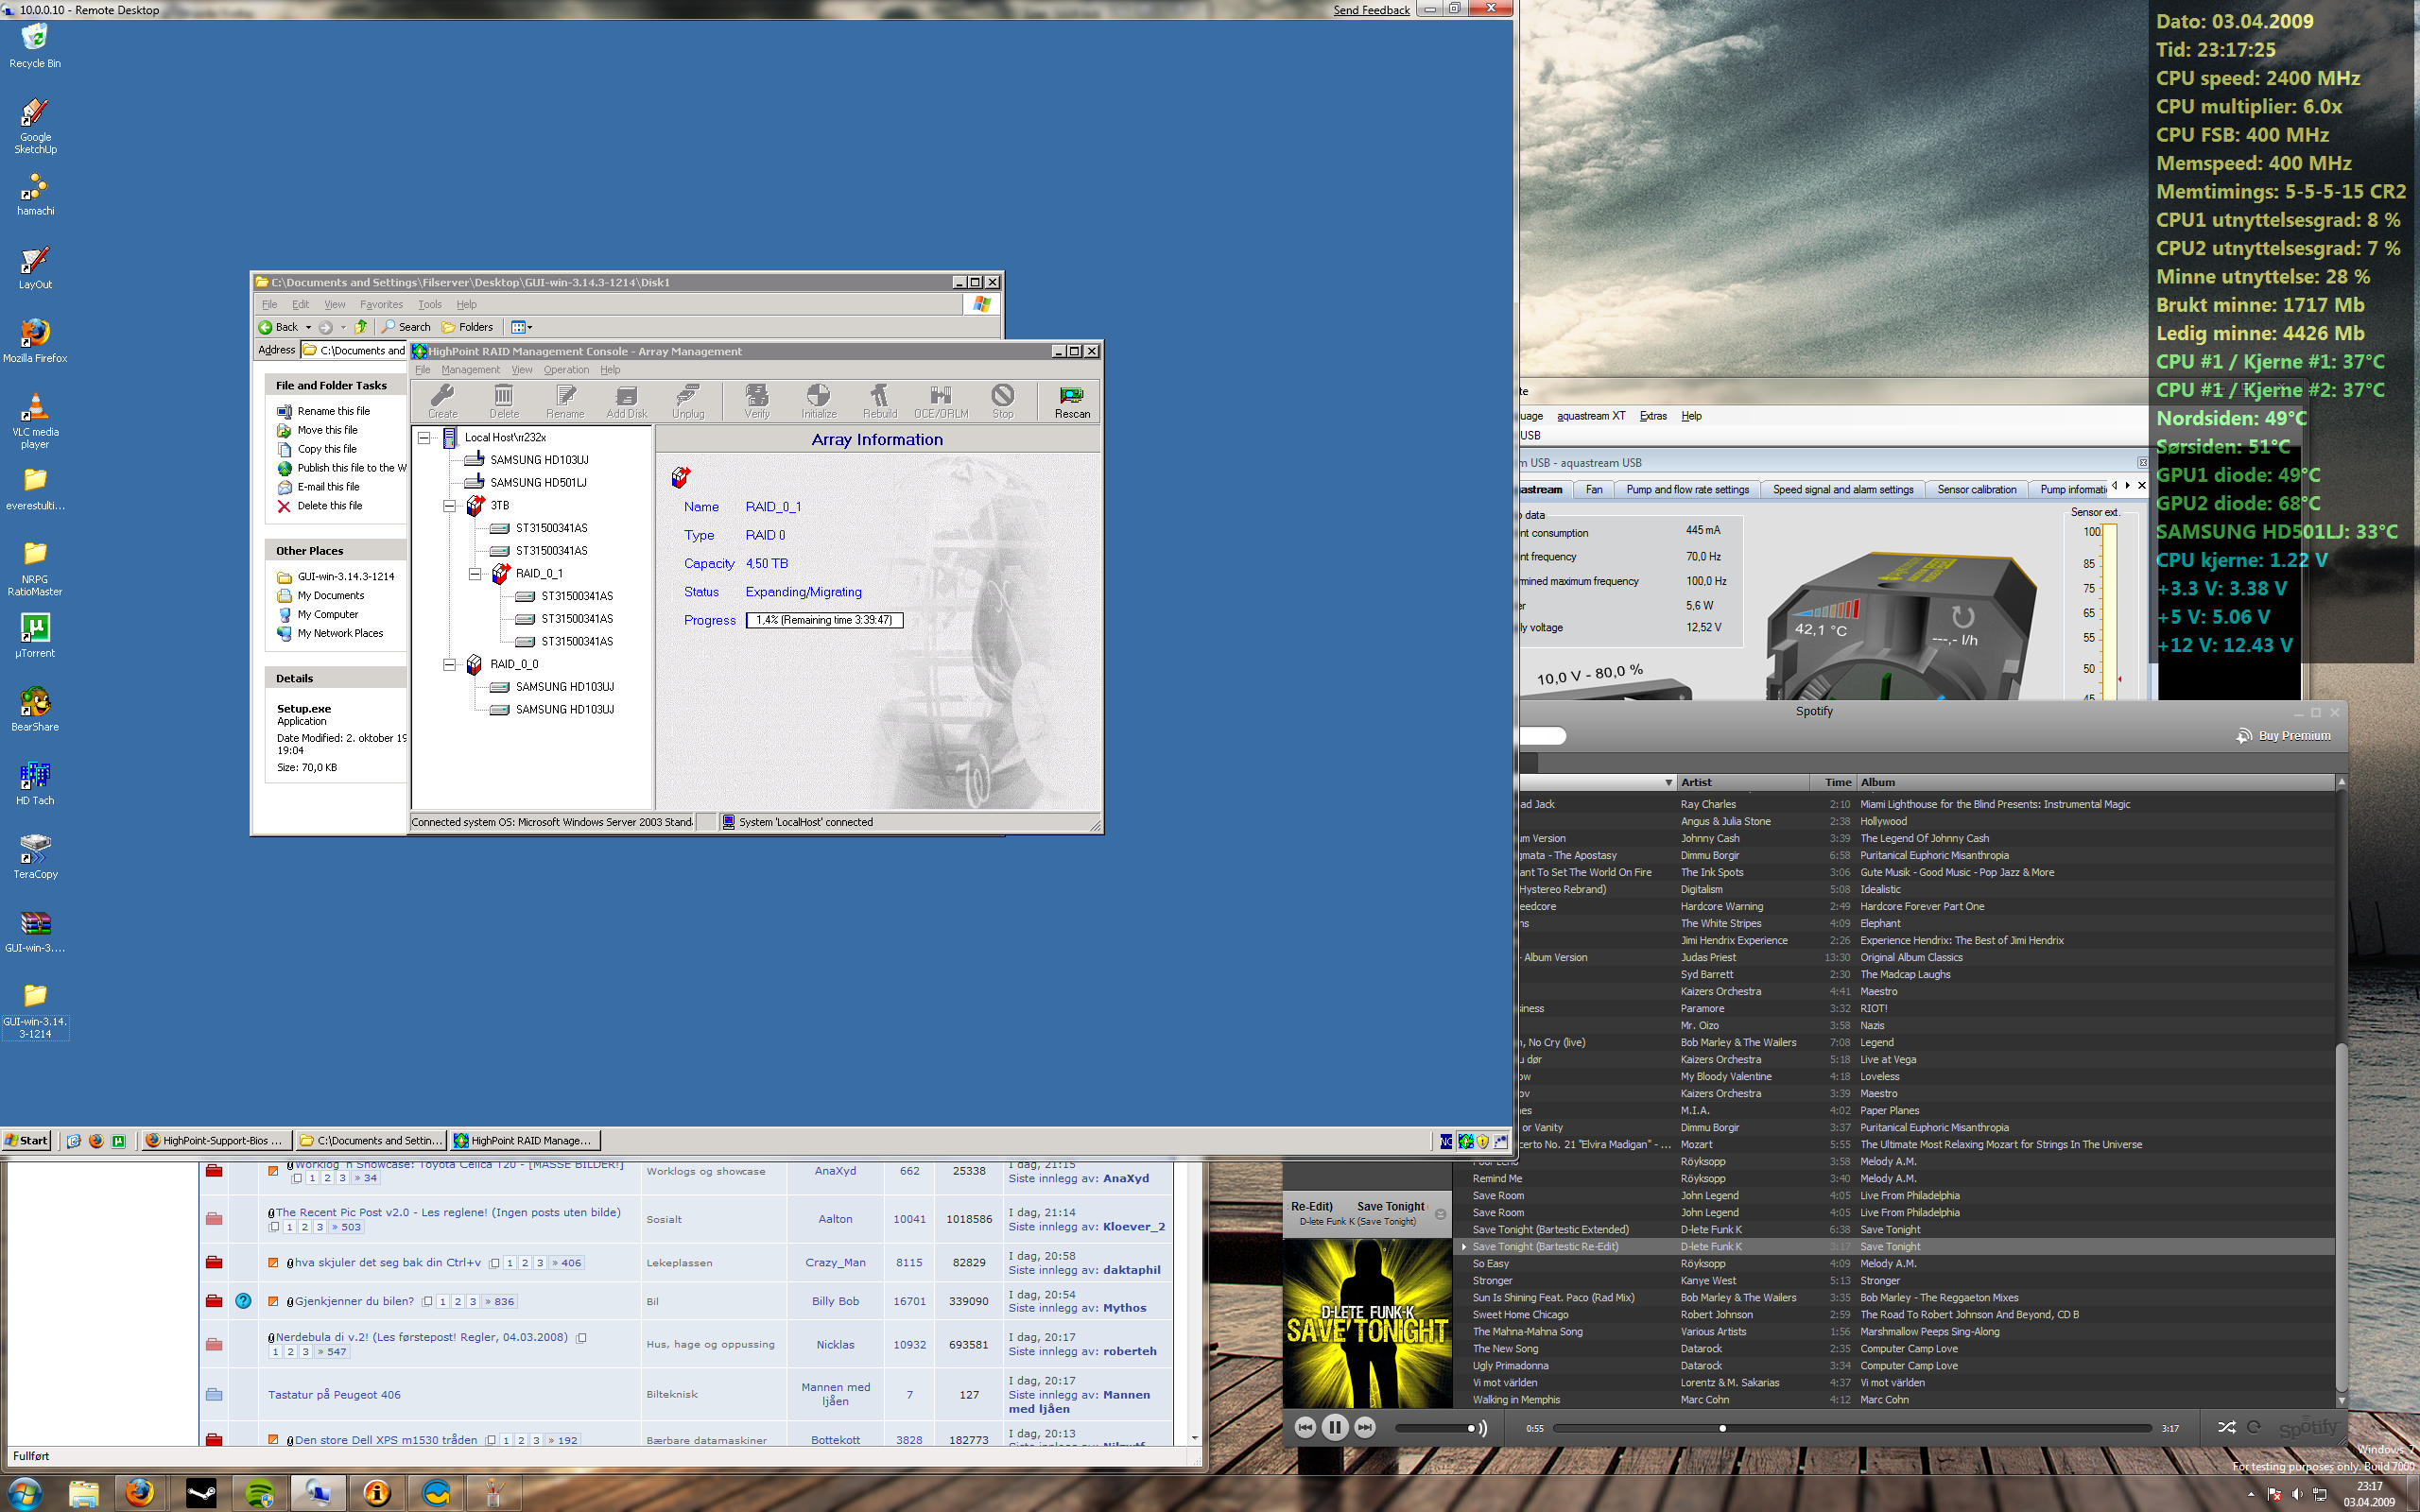
Task: Go to the previous Spotify track
Action: click(1305, 1427)
